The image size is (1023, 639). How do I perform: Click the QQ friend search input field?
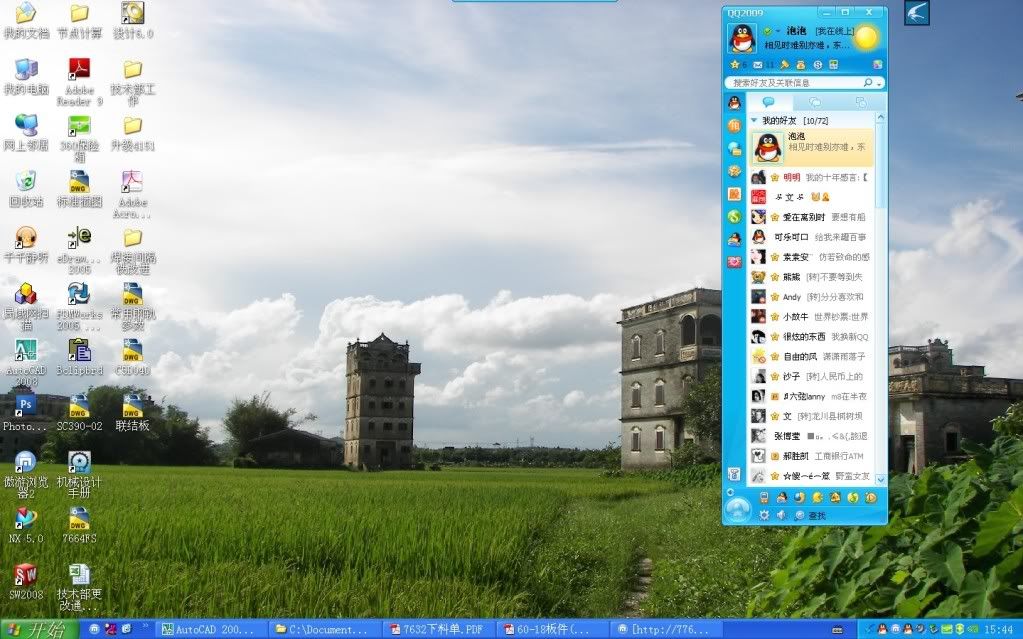(x=795, y=83)
